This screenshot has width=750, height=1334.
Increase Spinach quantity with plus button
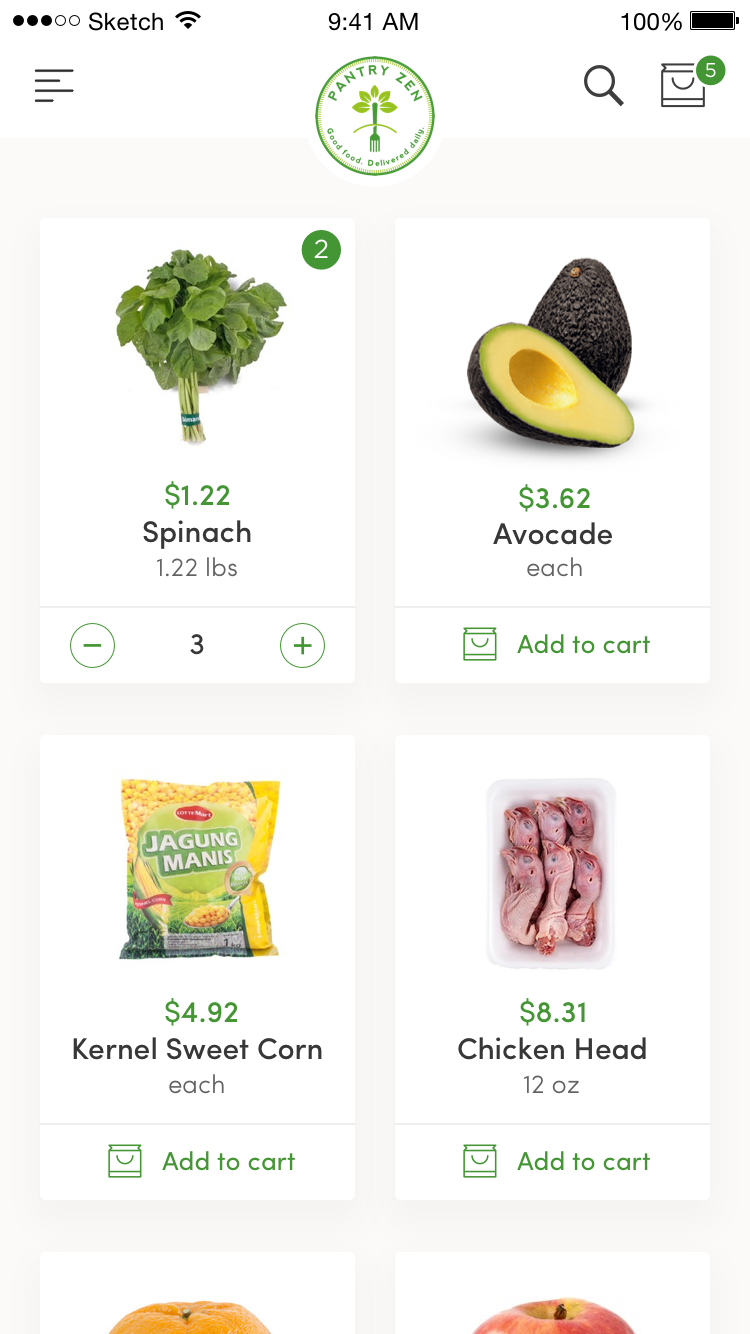[x=302, y=645]
